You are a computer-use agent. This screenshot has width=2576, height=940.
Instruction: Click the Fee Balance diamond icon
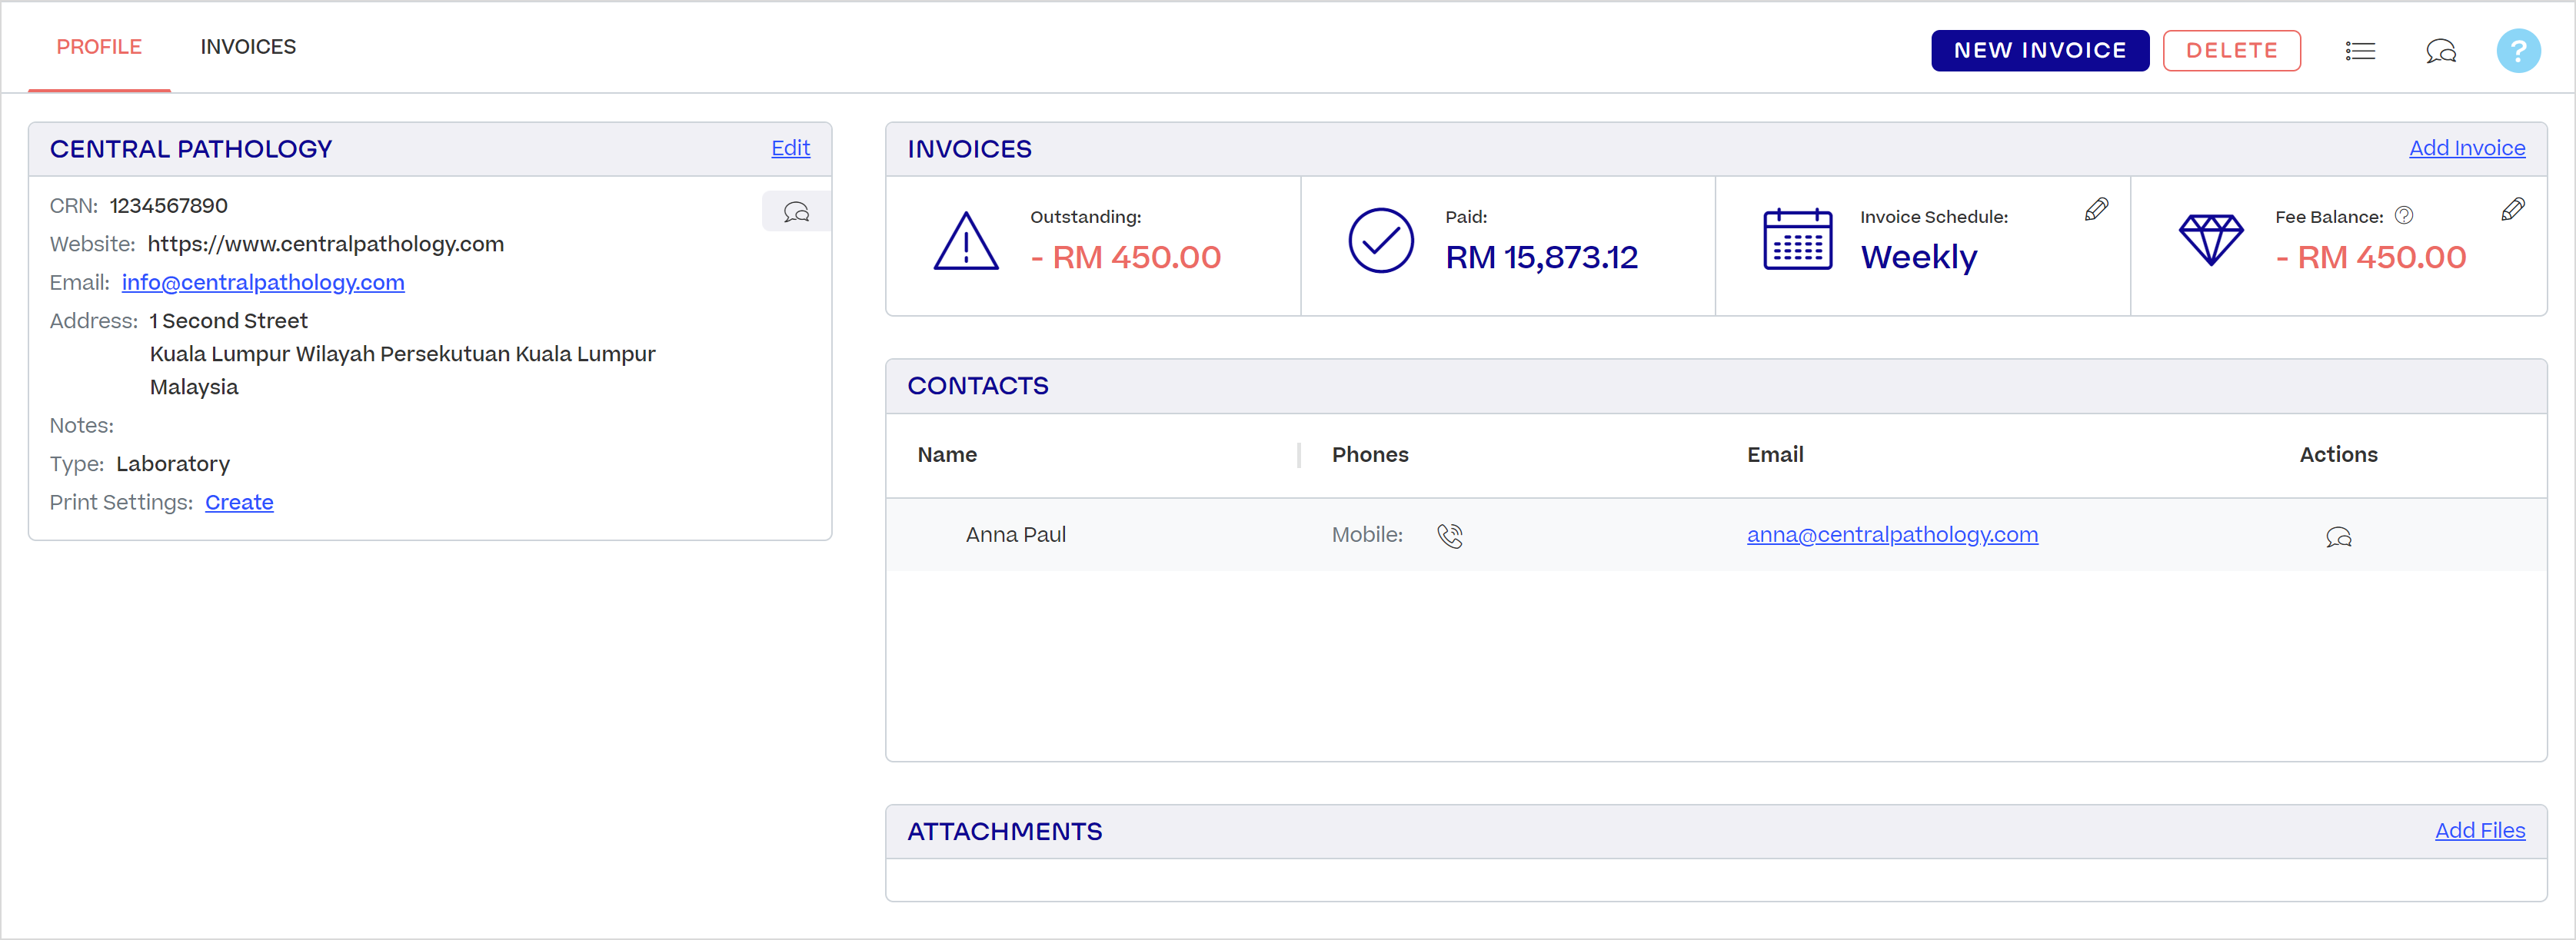2211,240
